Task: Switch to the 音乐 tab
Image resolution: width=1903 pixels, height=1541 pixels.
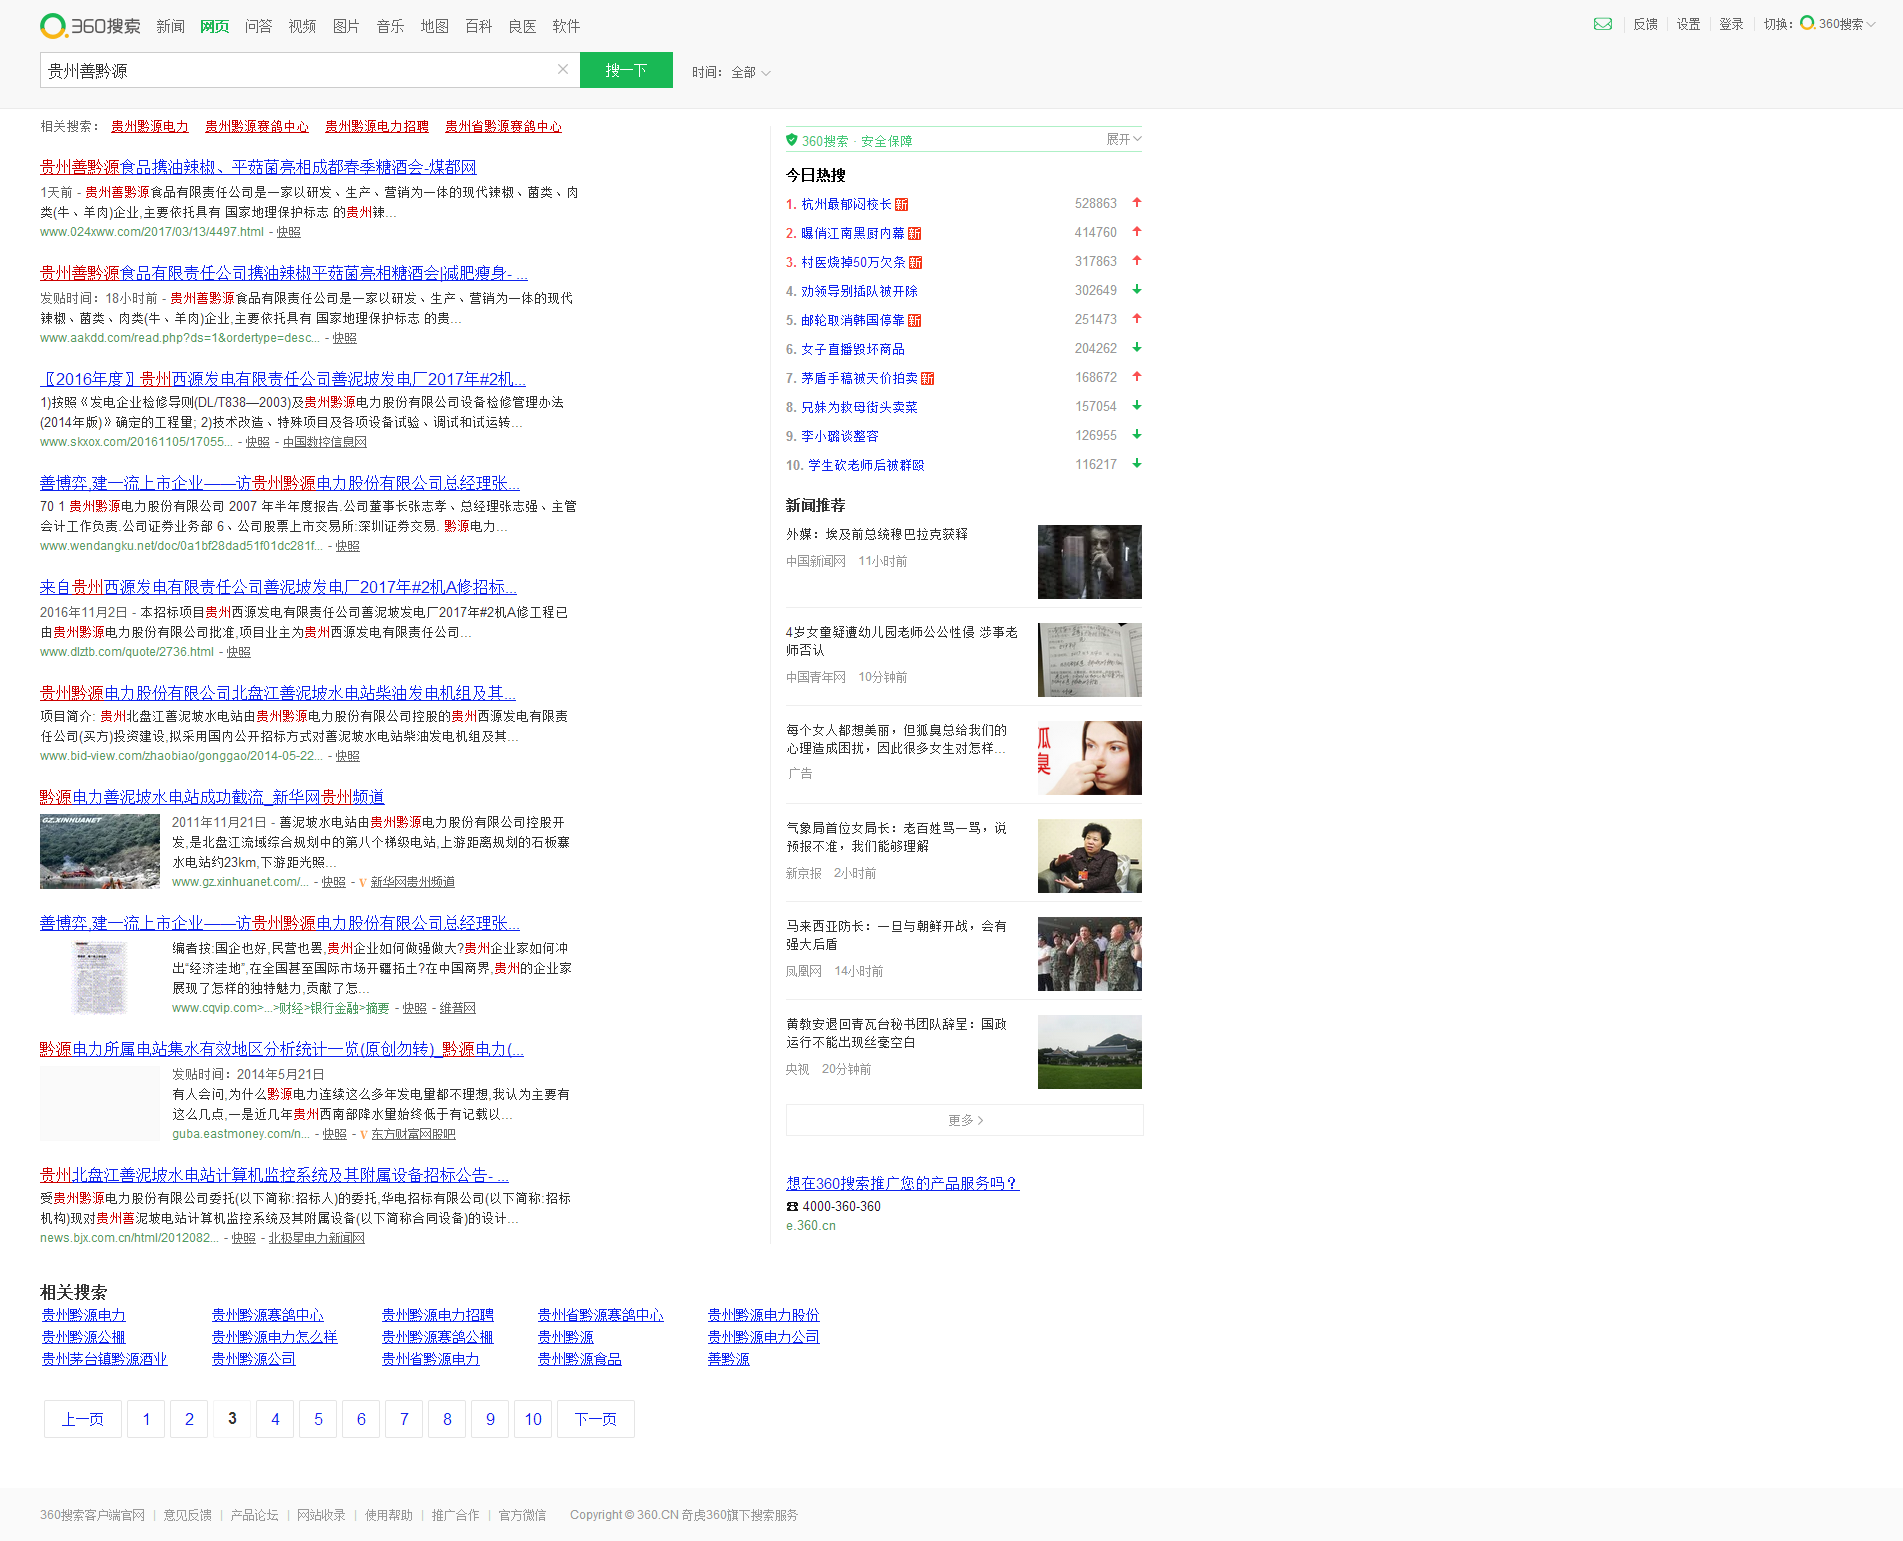Action: (390, 26)
